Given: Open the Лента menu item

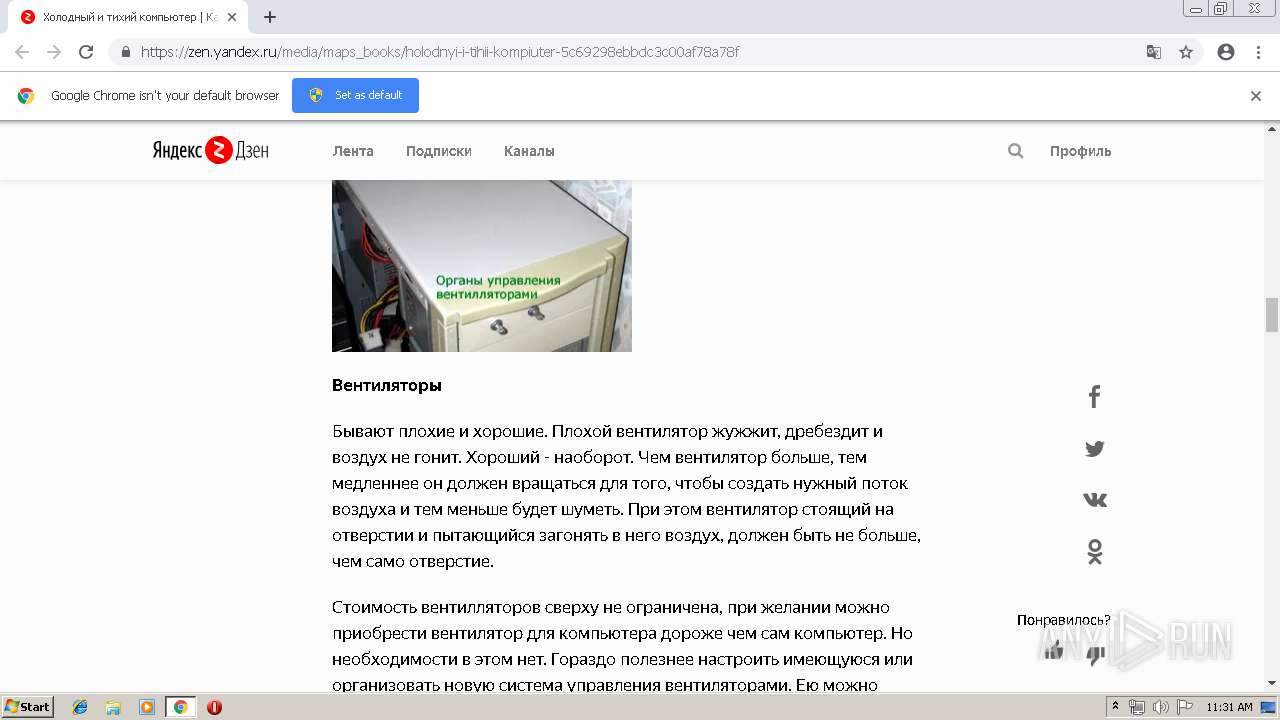Looking at the screenshot, I should pos(353,151).
